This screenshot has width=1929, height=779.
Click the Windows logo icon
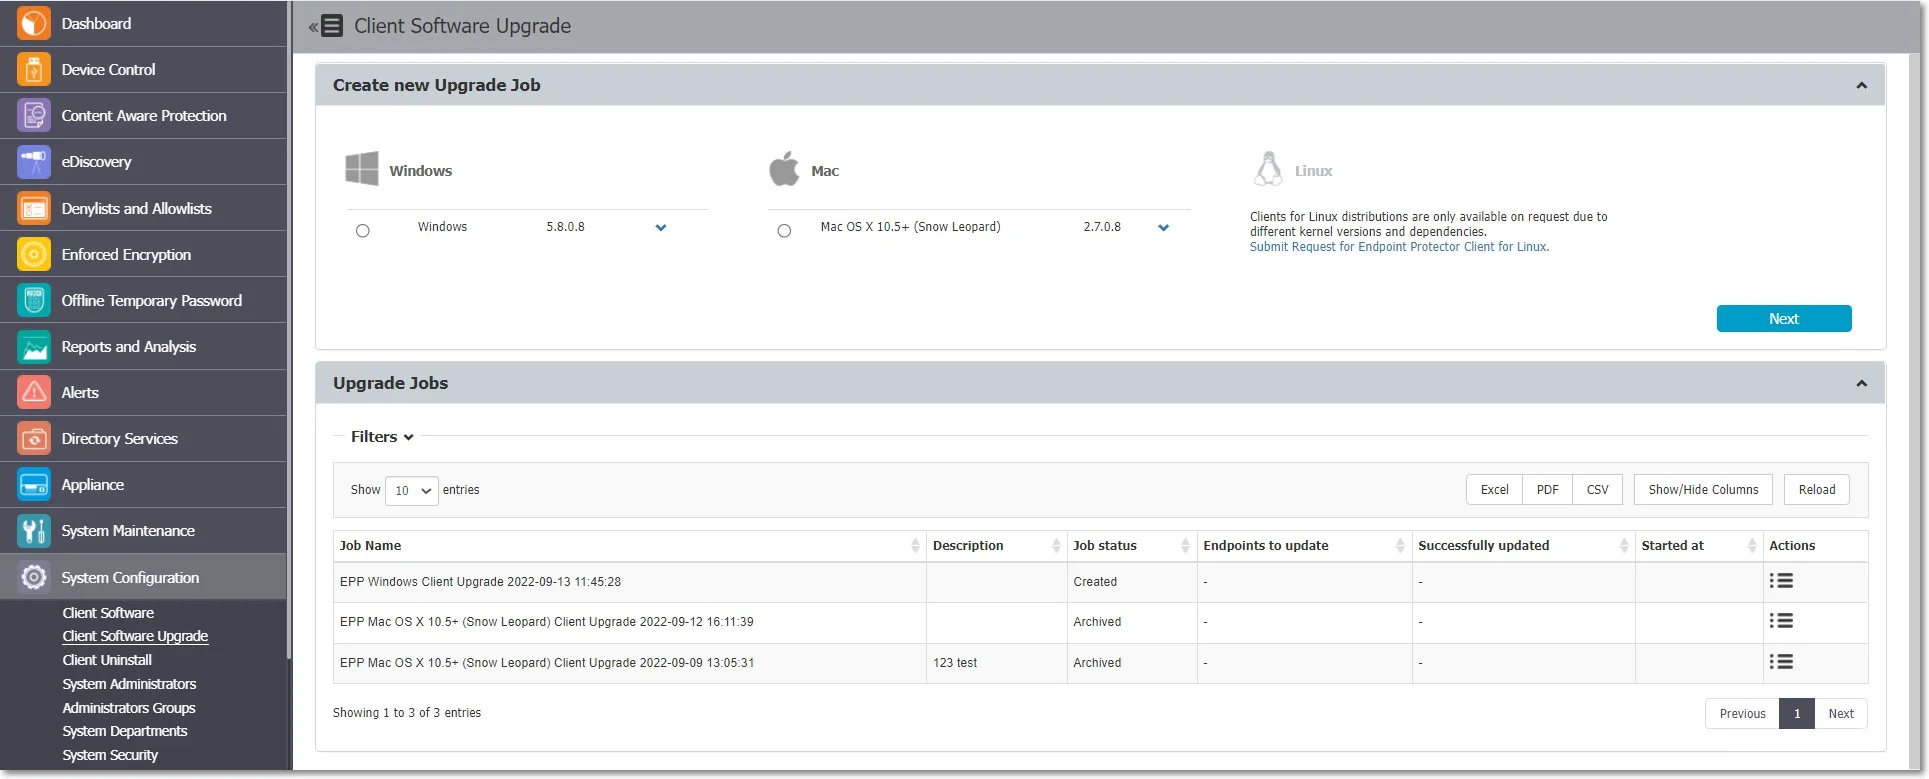click(362, 169)
